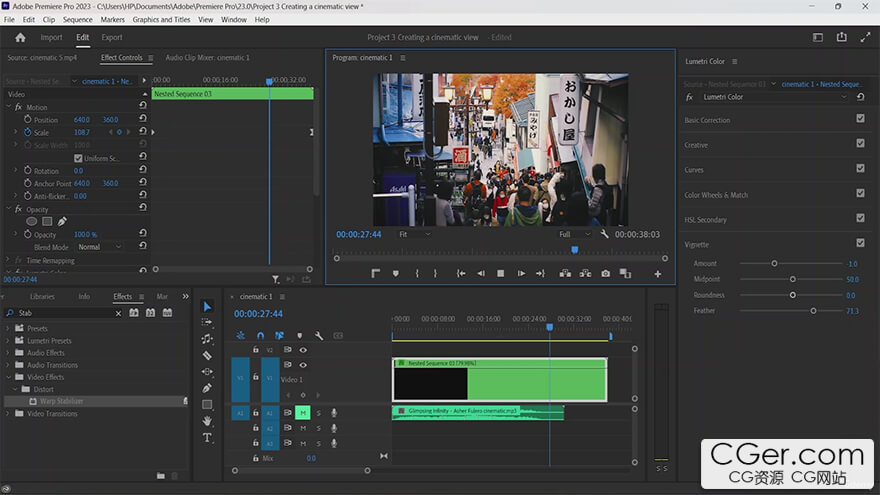The width and height of the screenshot is (880, 495).
Task: Unmute audio track A1 with M button
Action: click(x=303, y=413)
